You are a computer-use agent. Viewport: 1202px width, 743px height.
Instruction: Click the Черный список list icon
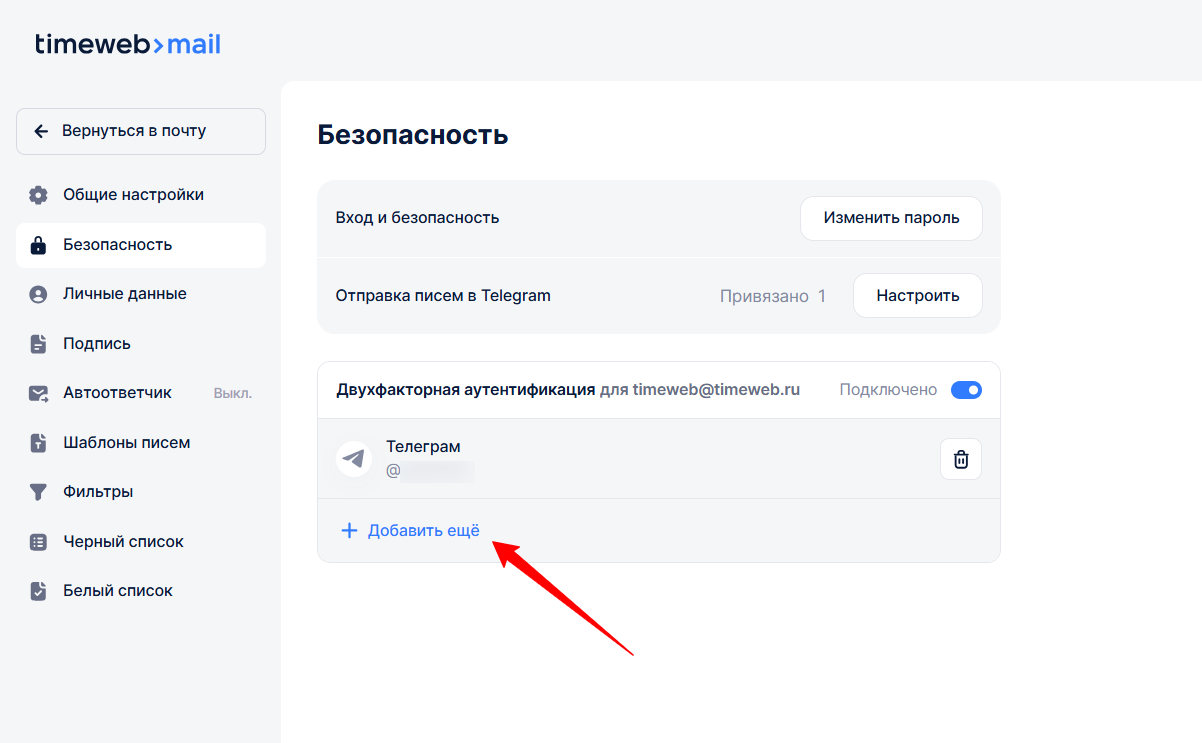(38, 542)
